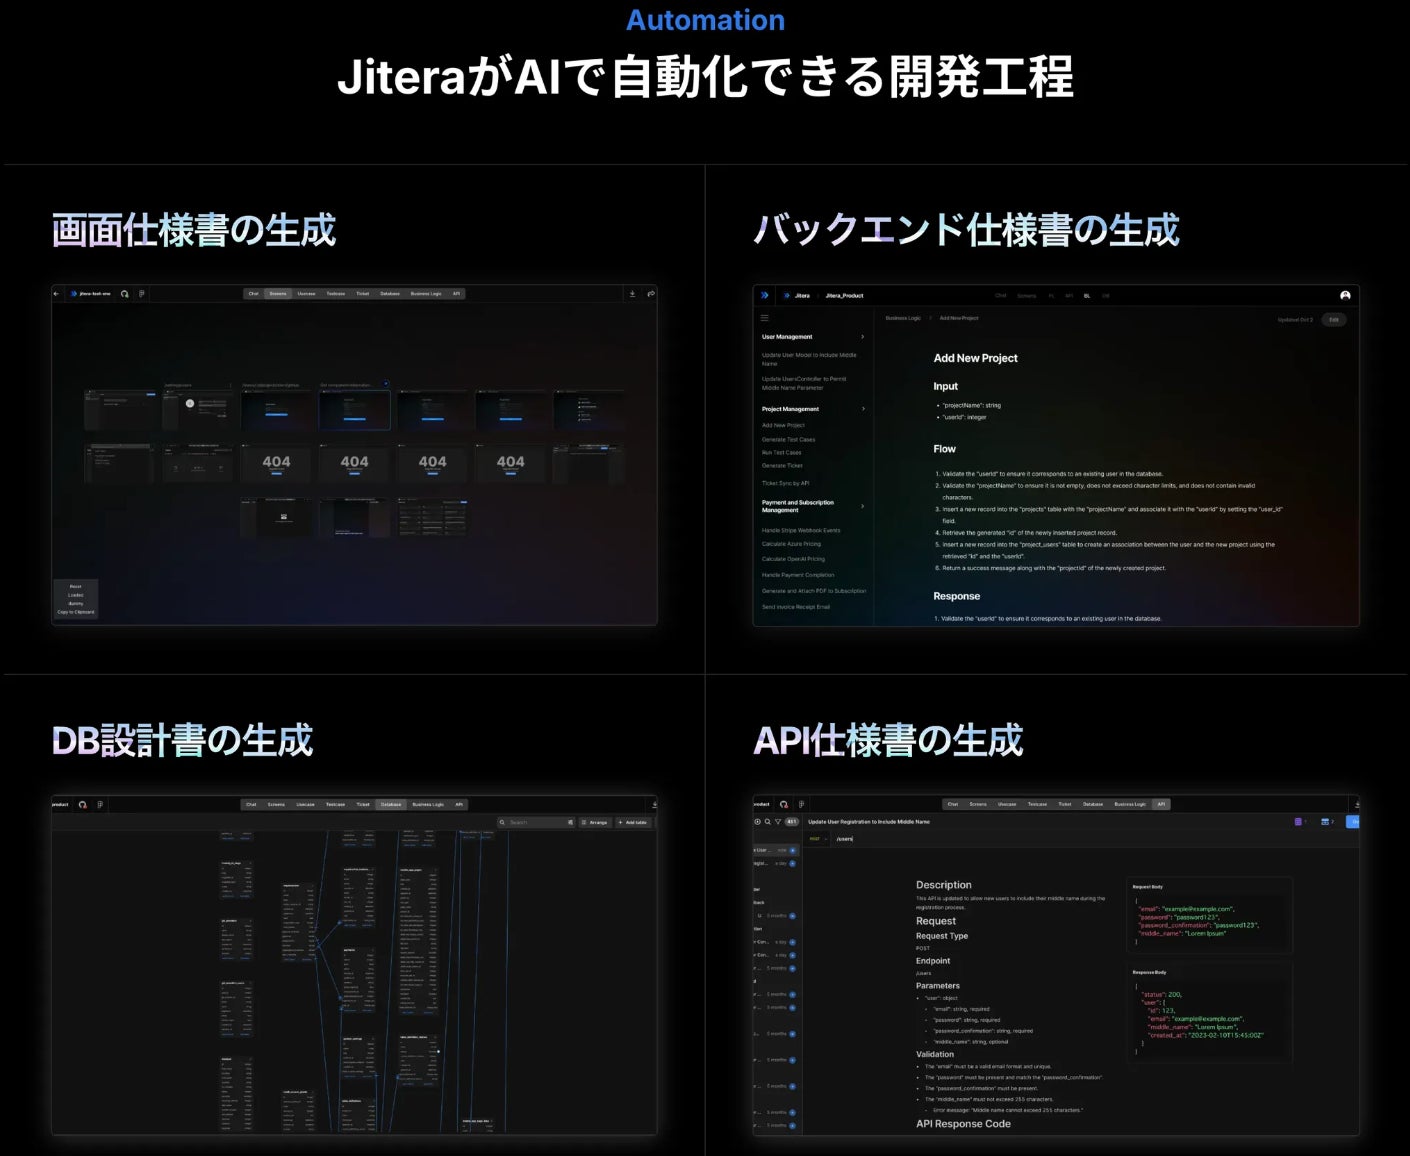1410x1156 pixels.
Task: Click the Arrange button in DB design
Action: pyautogui.click(x=595, y=822)
